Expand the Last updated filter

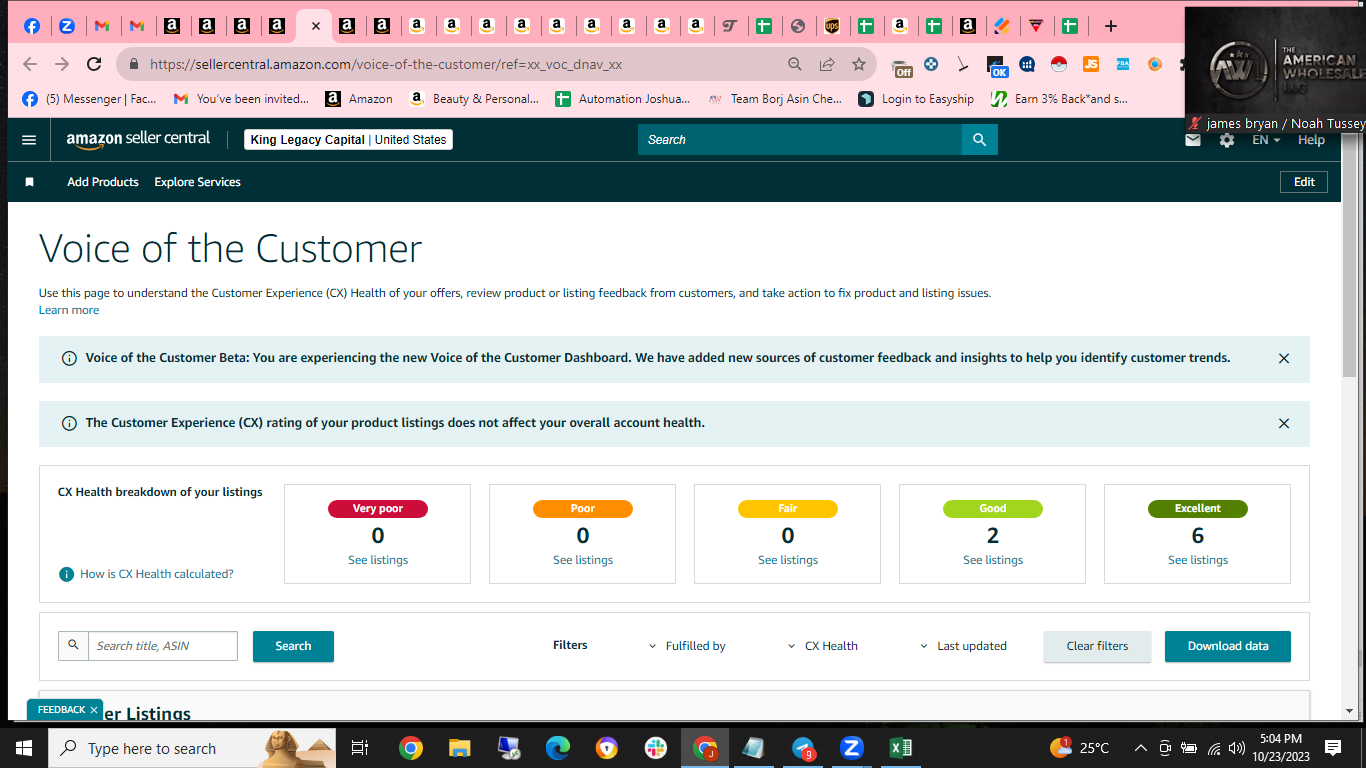(963, 646)
